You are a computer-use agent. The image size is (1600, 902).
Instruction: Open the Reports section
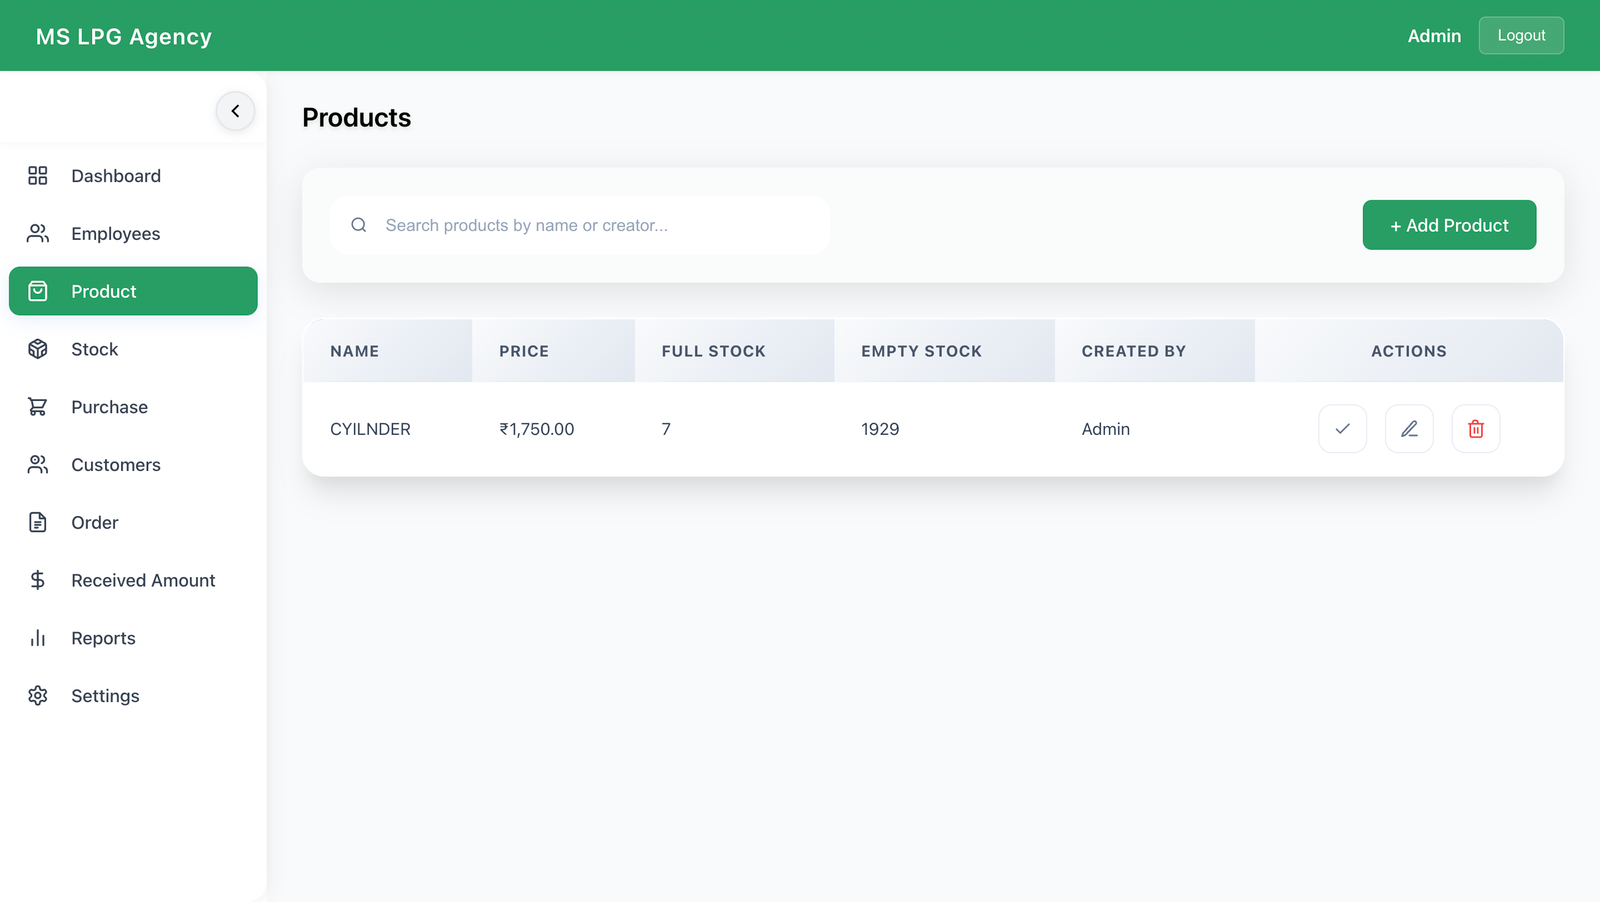pos(133,638)
